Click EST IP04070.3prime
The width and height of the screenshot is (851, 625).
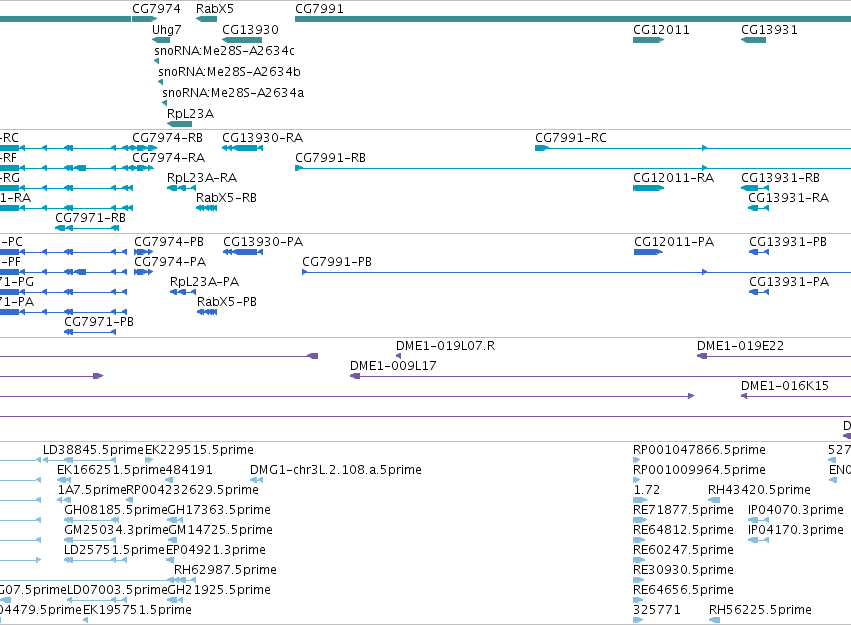[796, 510]
